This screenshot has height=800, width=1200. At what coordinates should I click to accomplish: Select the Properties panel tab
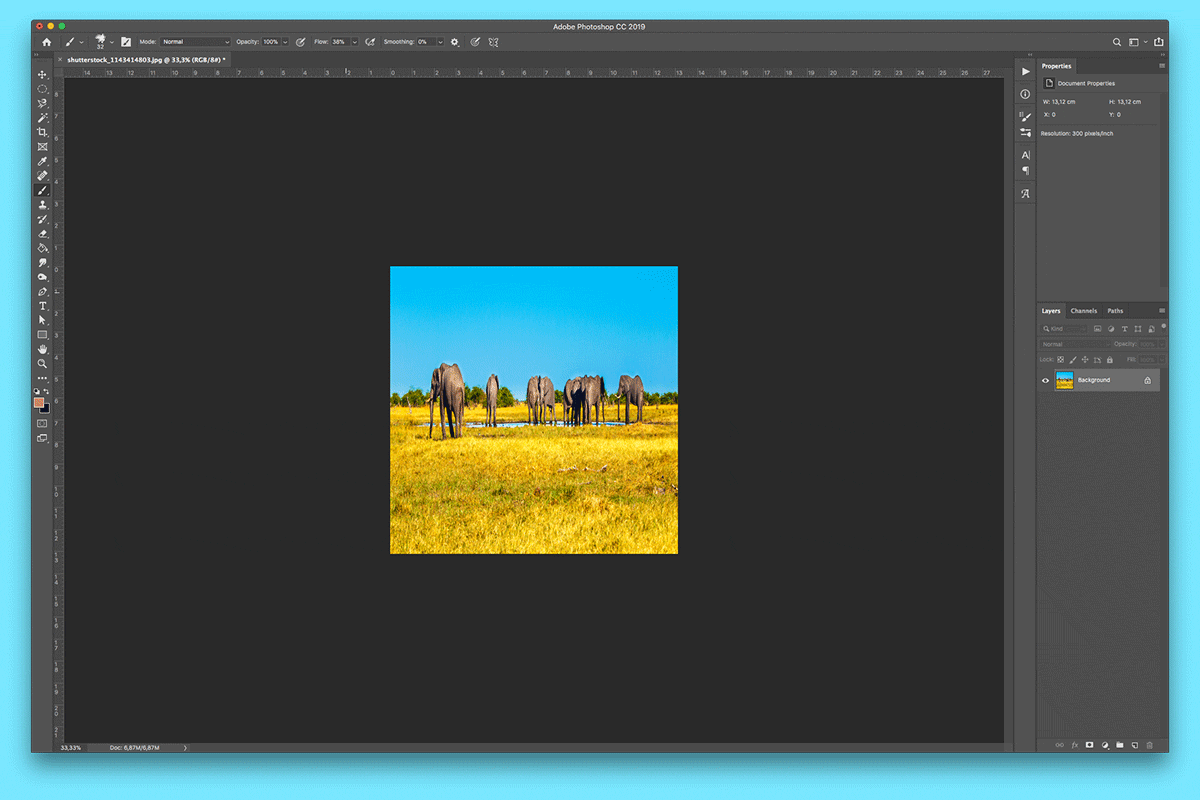[1057, 66]
